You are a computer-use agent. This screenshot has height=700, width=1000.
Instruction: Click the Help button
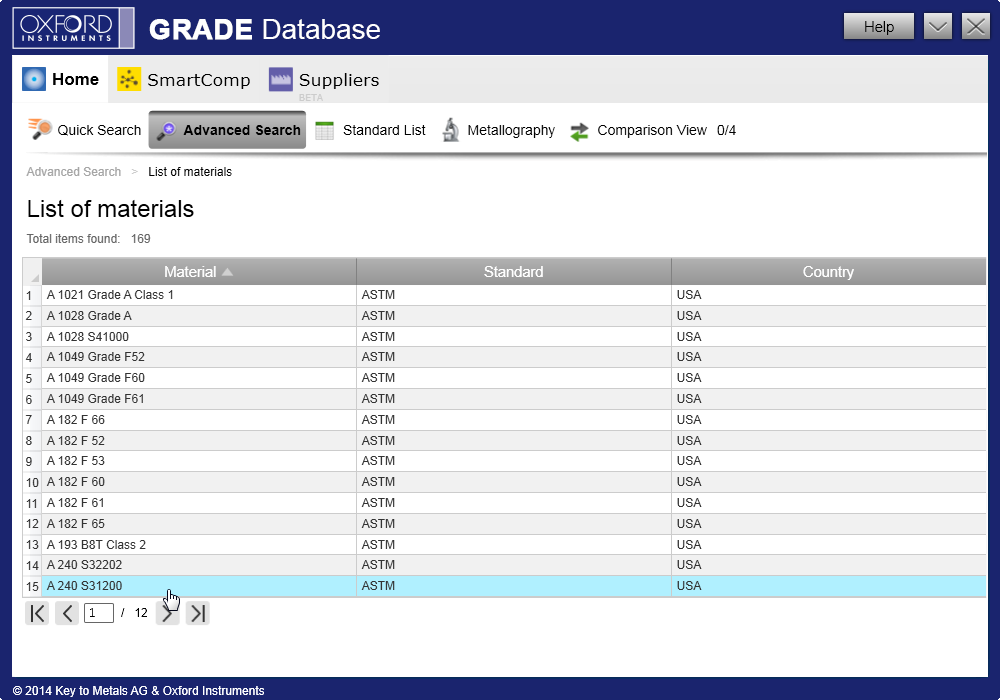[878, 27]
